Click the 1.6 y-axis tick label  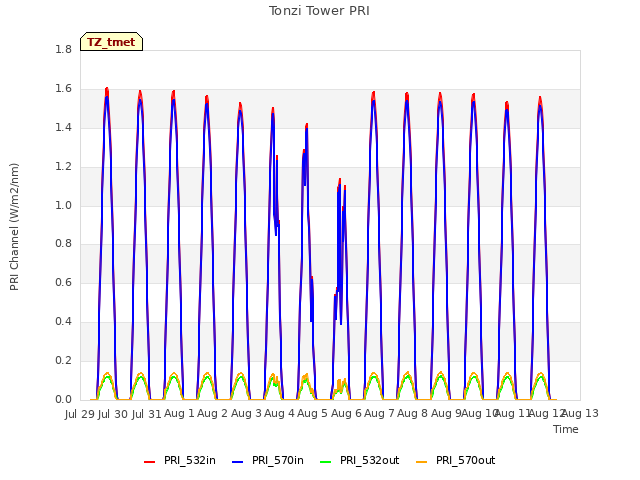coord(63,89)
